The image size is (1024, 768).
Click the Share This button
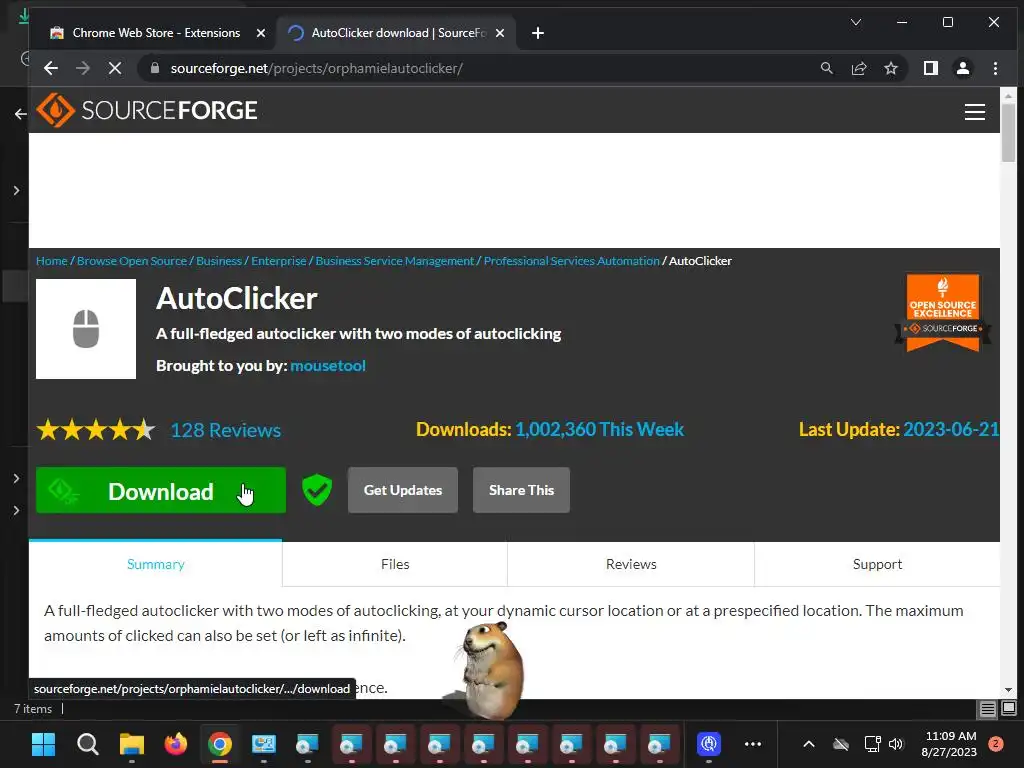(x=521, y=490)
